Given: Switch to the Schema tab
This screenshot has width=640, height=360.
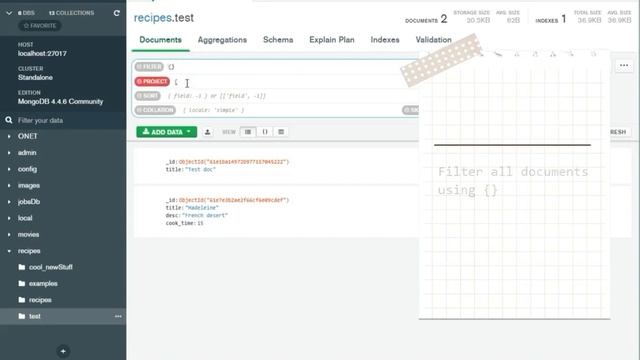Looking at the screenshot, I should [278, 40].
